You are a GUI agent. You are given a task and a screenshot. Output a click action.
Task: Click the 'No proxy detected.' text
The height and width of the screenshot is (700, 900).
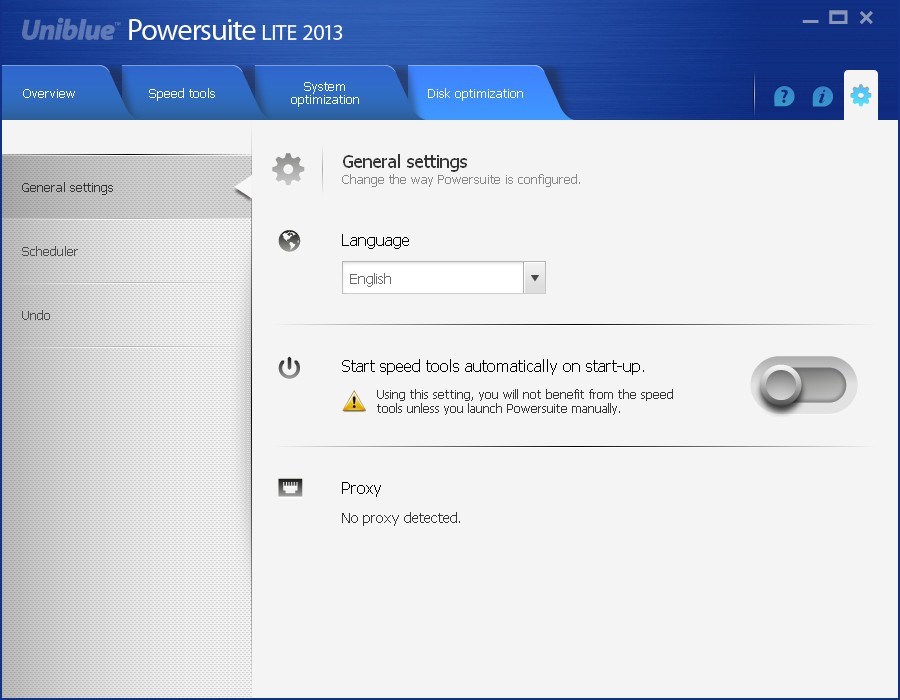[401, 518]
